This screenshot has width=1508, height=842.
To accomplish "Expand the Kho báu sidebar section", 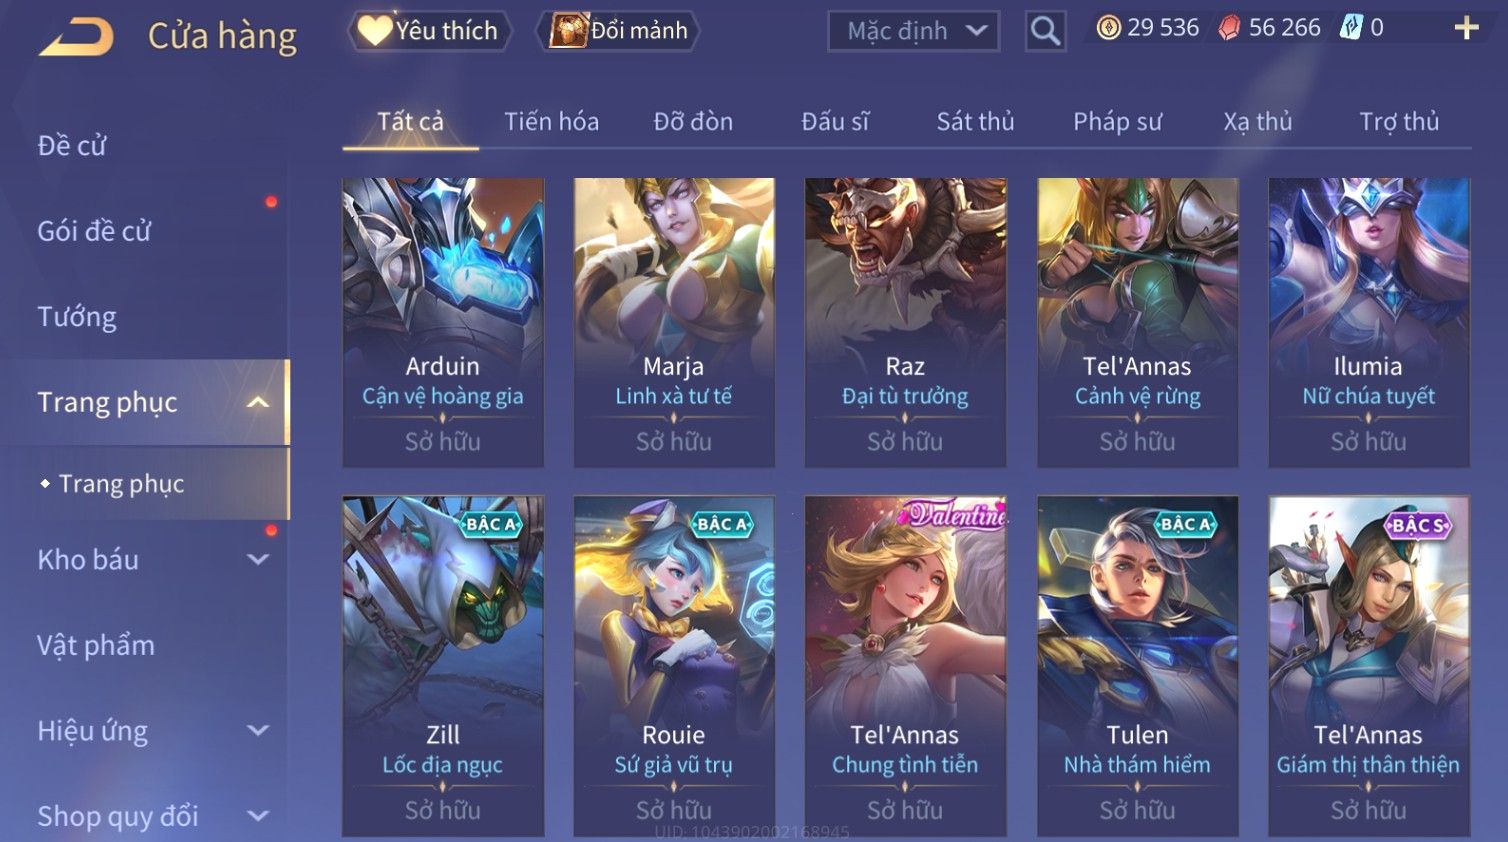I will pyautogui.click(x=258, y=560).
